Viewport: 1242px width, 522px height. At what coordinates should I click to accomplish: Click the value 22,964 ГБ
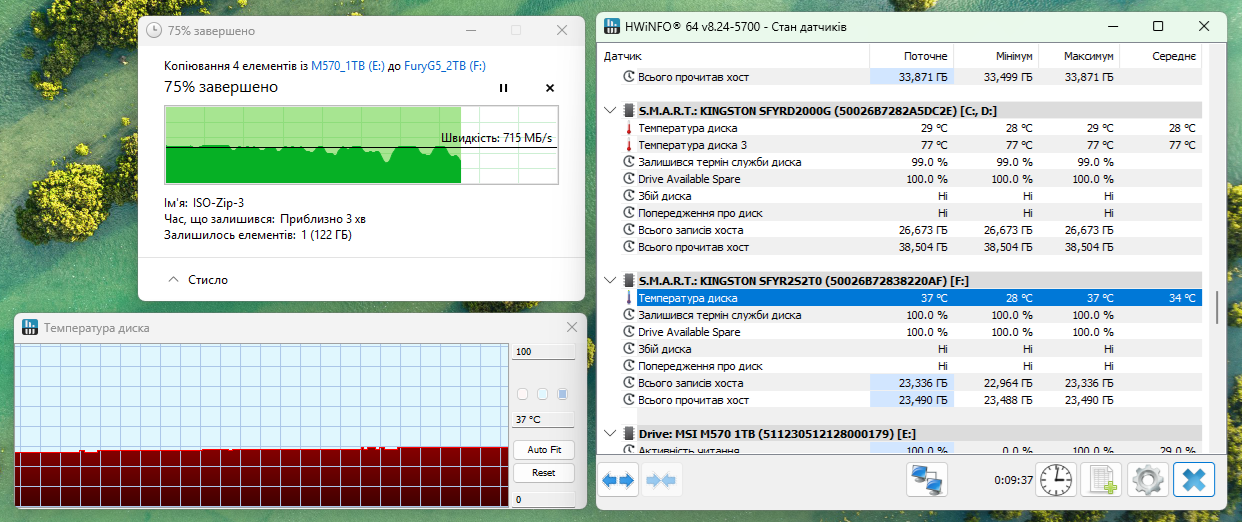[1008, 383]
